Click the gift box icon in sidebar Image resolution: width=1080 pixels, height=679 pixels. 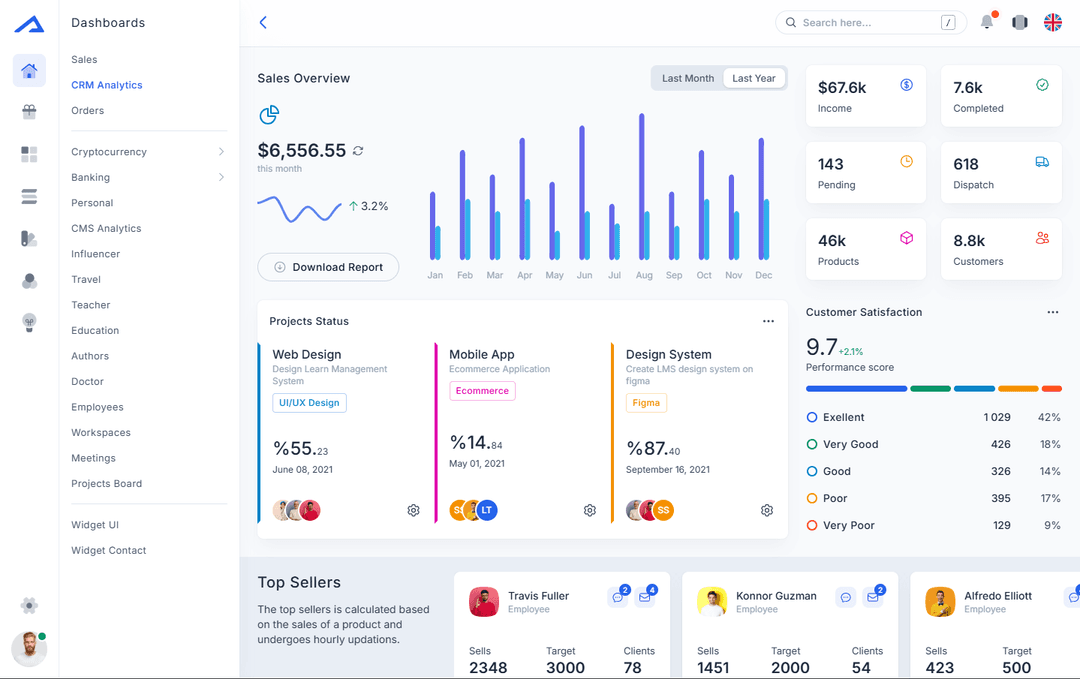(29, 112)
